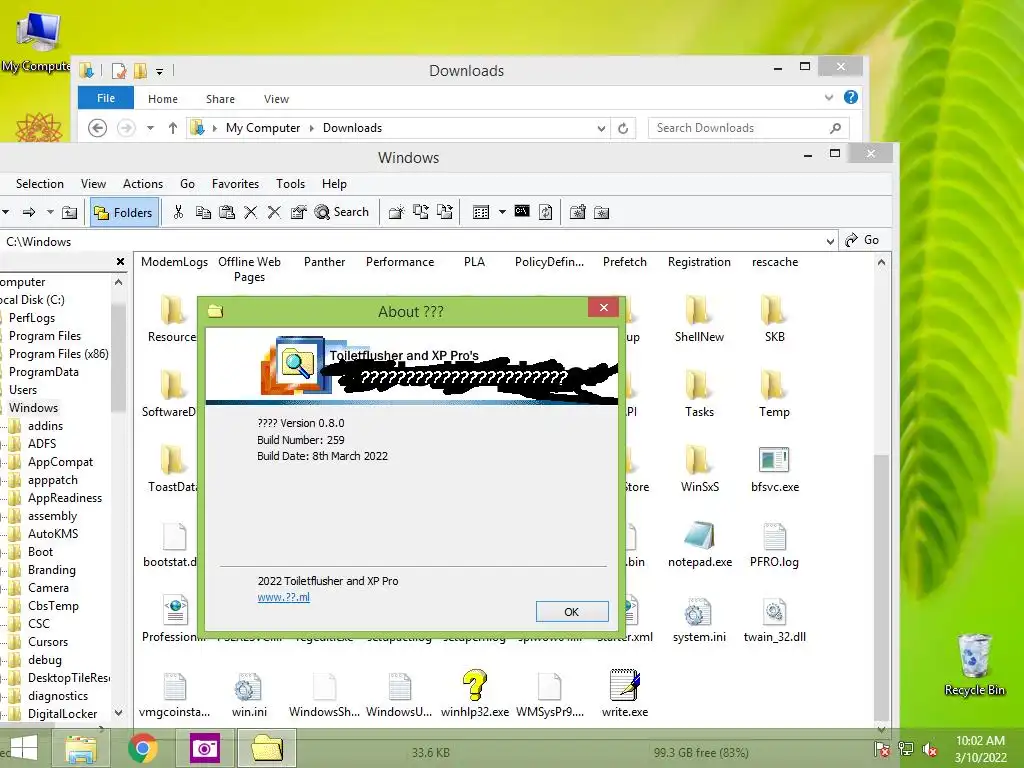
Task: Click the Windows Start button
Action: pyautogui.click(x=22, y=749)
